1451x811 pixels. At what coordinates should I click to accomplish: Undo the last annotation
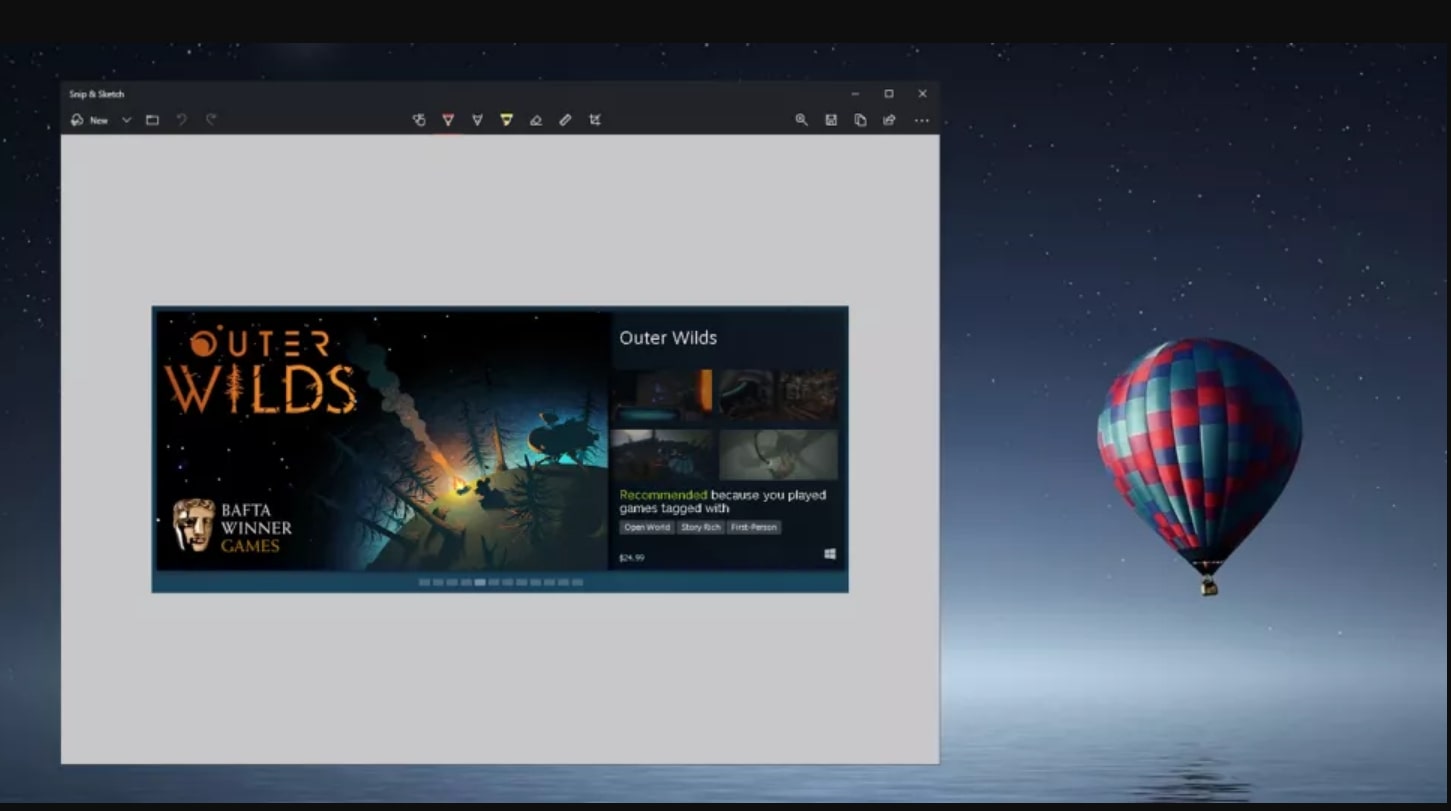coord(181,120)
